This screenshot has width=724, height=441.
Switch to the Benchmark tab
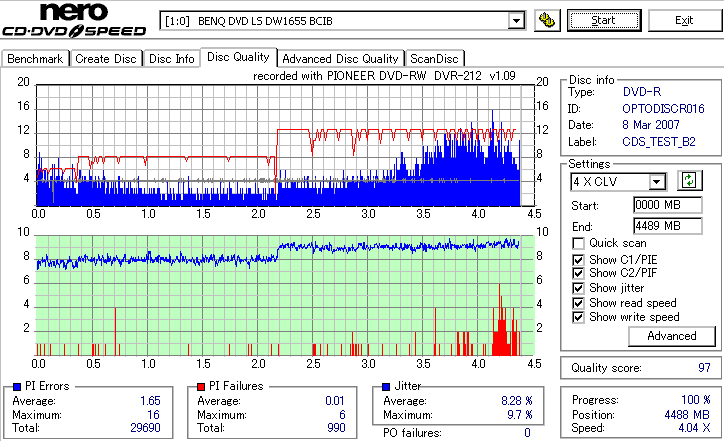coord(35,59)
